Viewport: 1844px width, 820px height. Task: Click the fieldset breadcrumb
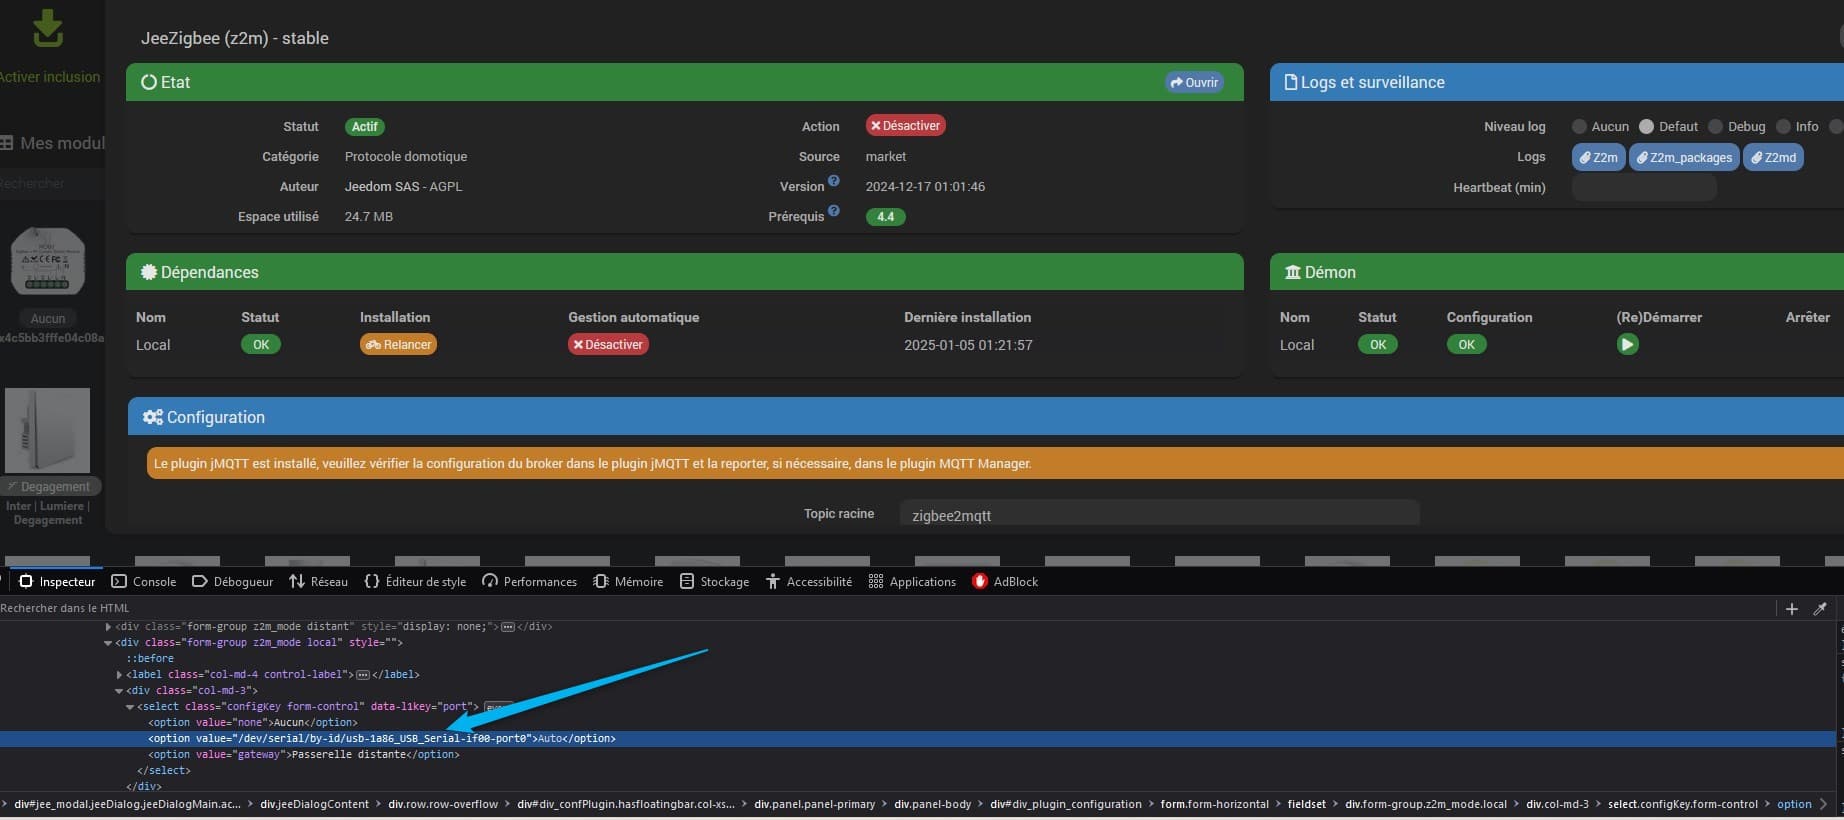[x=1307, y=804]
